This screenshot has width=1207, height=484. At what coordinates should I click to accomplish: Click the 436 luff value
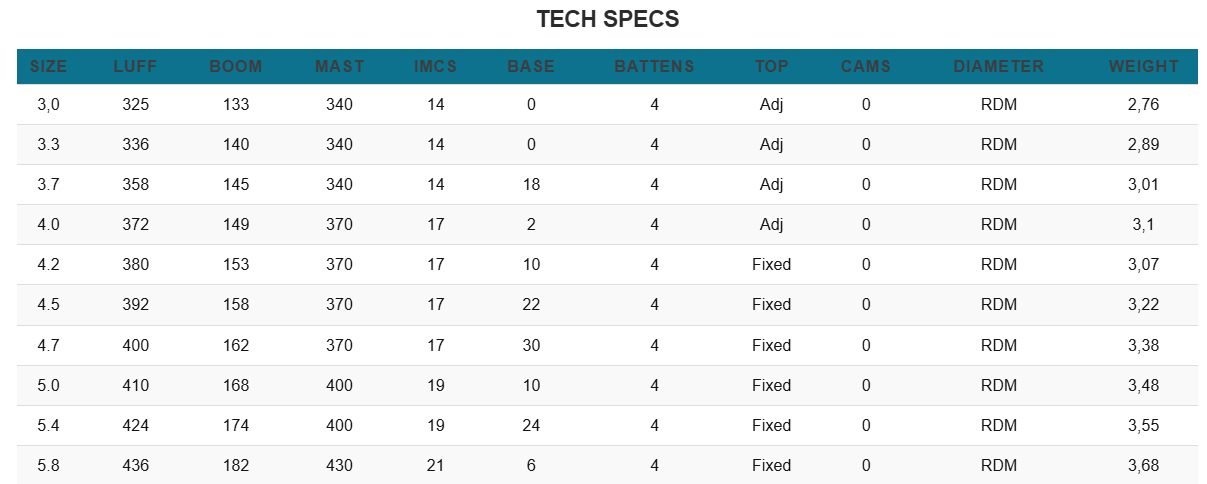pyautogui.click(x=135, y=465)
